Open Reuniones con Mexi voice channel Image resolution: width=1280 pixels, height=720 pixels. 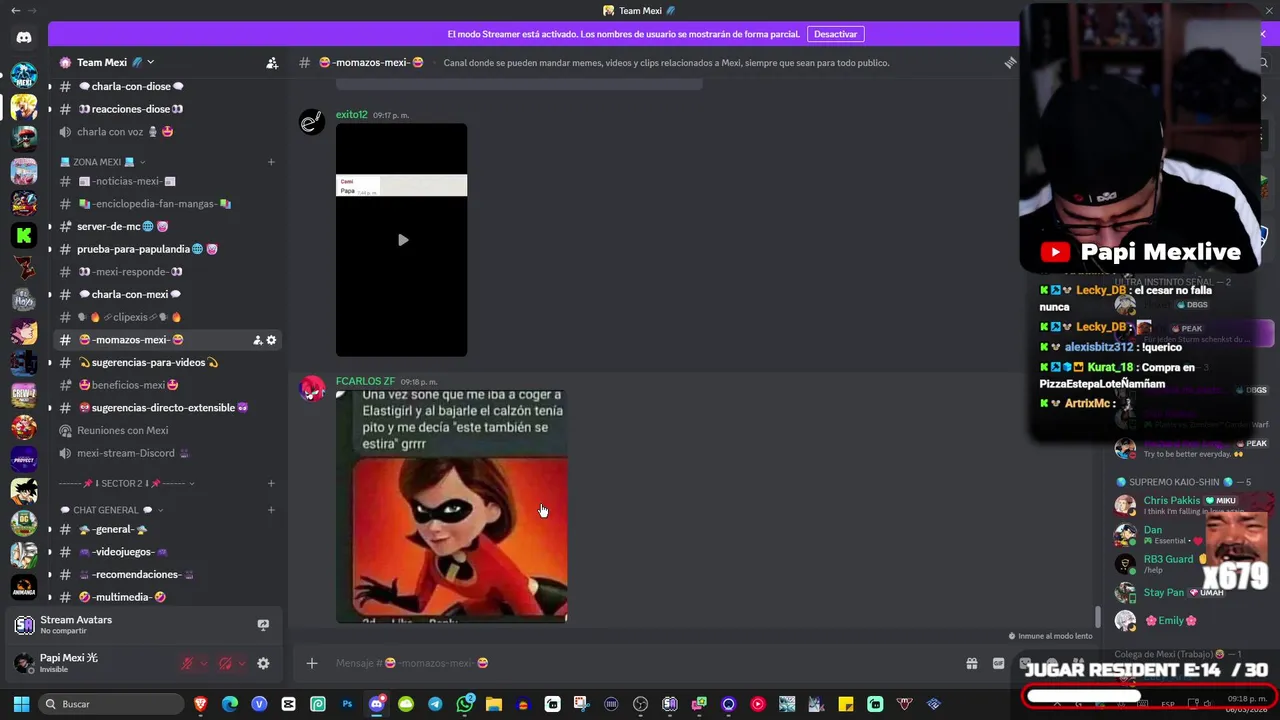(x=167, y=431)
